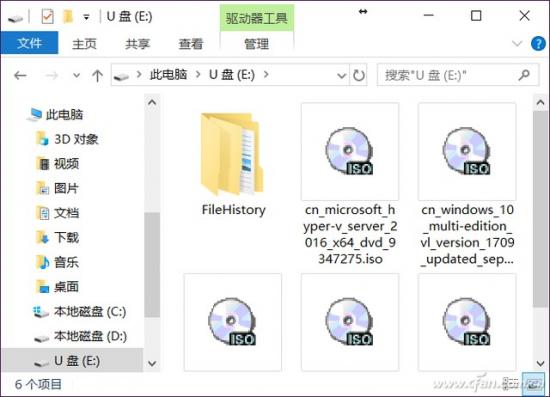Viewport: 550px width, 397px height.
Task: Select 本地磁盘 (D:) in navigation pane
Action: coord(80,336)
